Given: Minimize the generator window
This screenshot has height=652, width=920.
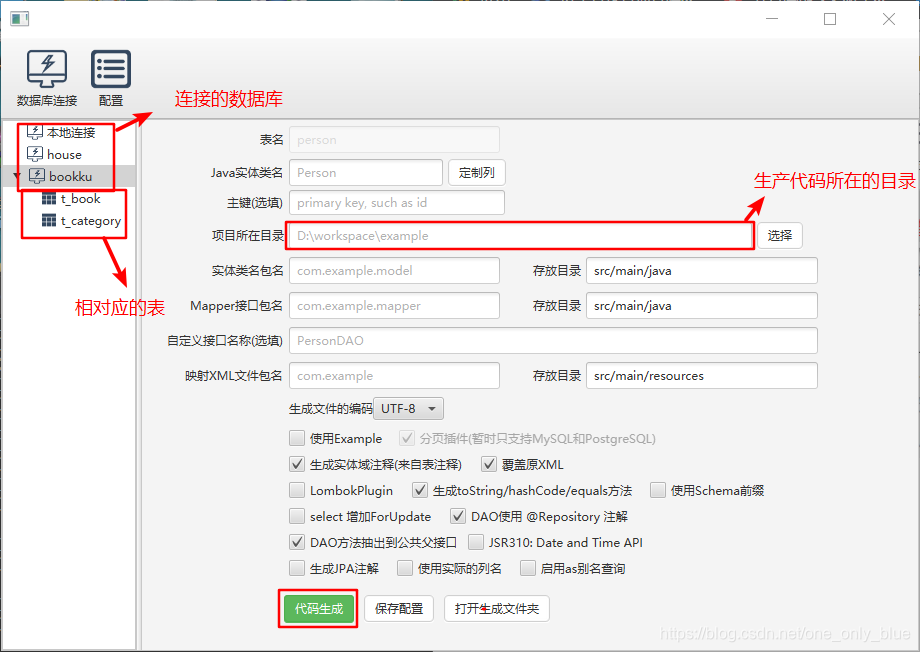Looking at the screenshot, I should point(772,19).
